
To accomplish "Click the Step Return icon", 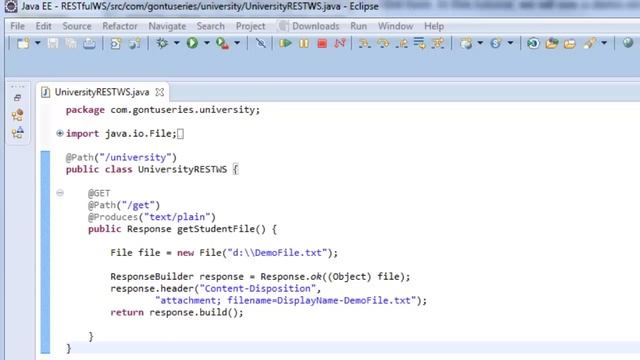I will pyautogui.click(x=401, y=43).
